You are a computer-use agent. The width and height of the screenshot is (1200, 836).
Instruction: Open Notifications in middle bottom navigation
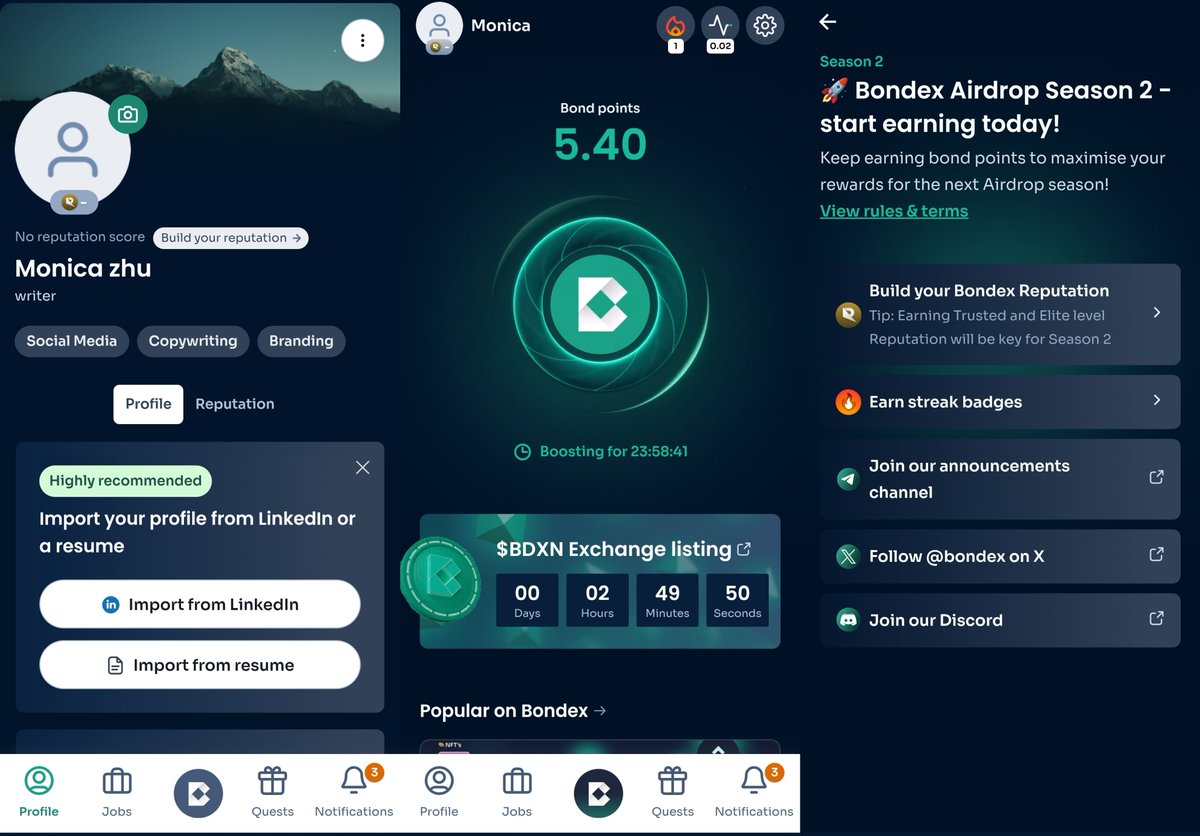click(754, 792)
